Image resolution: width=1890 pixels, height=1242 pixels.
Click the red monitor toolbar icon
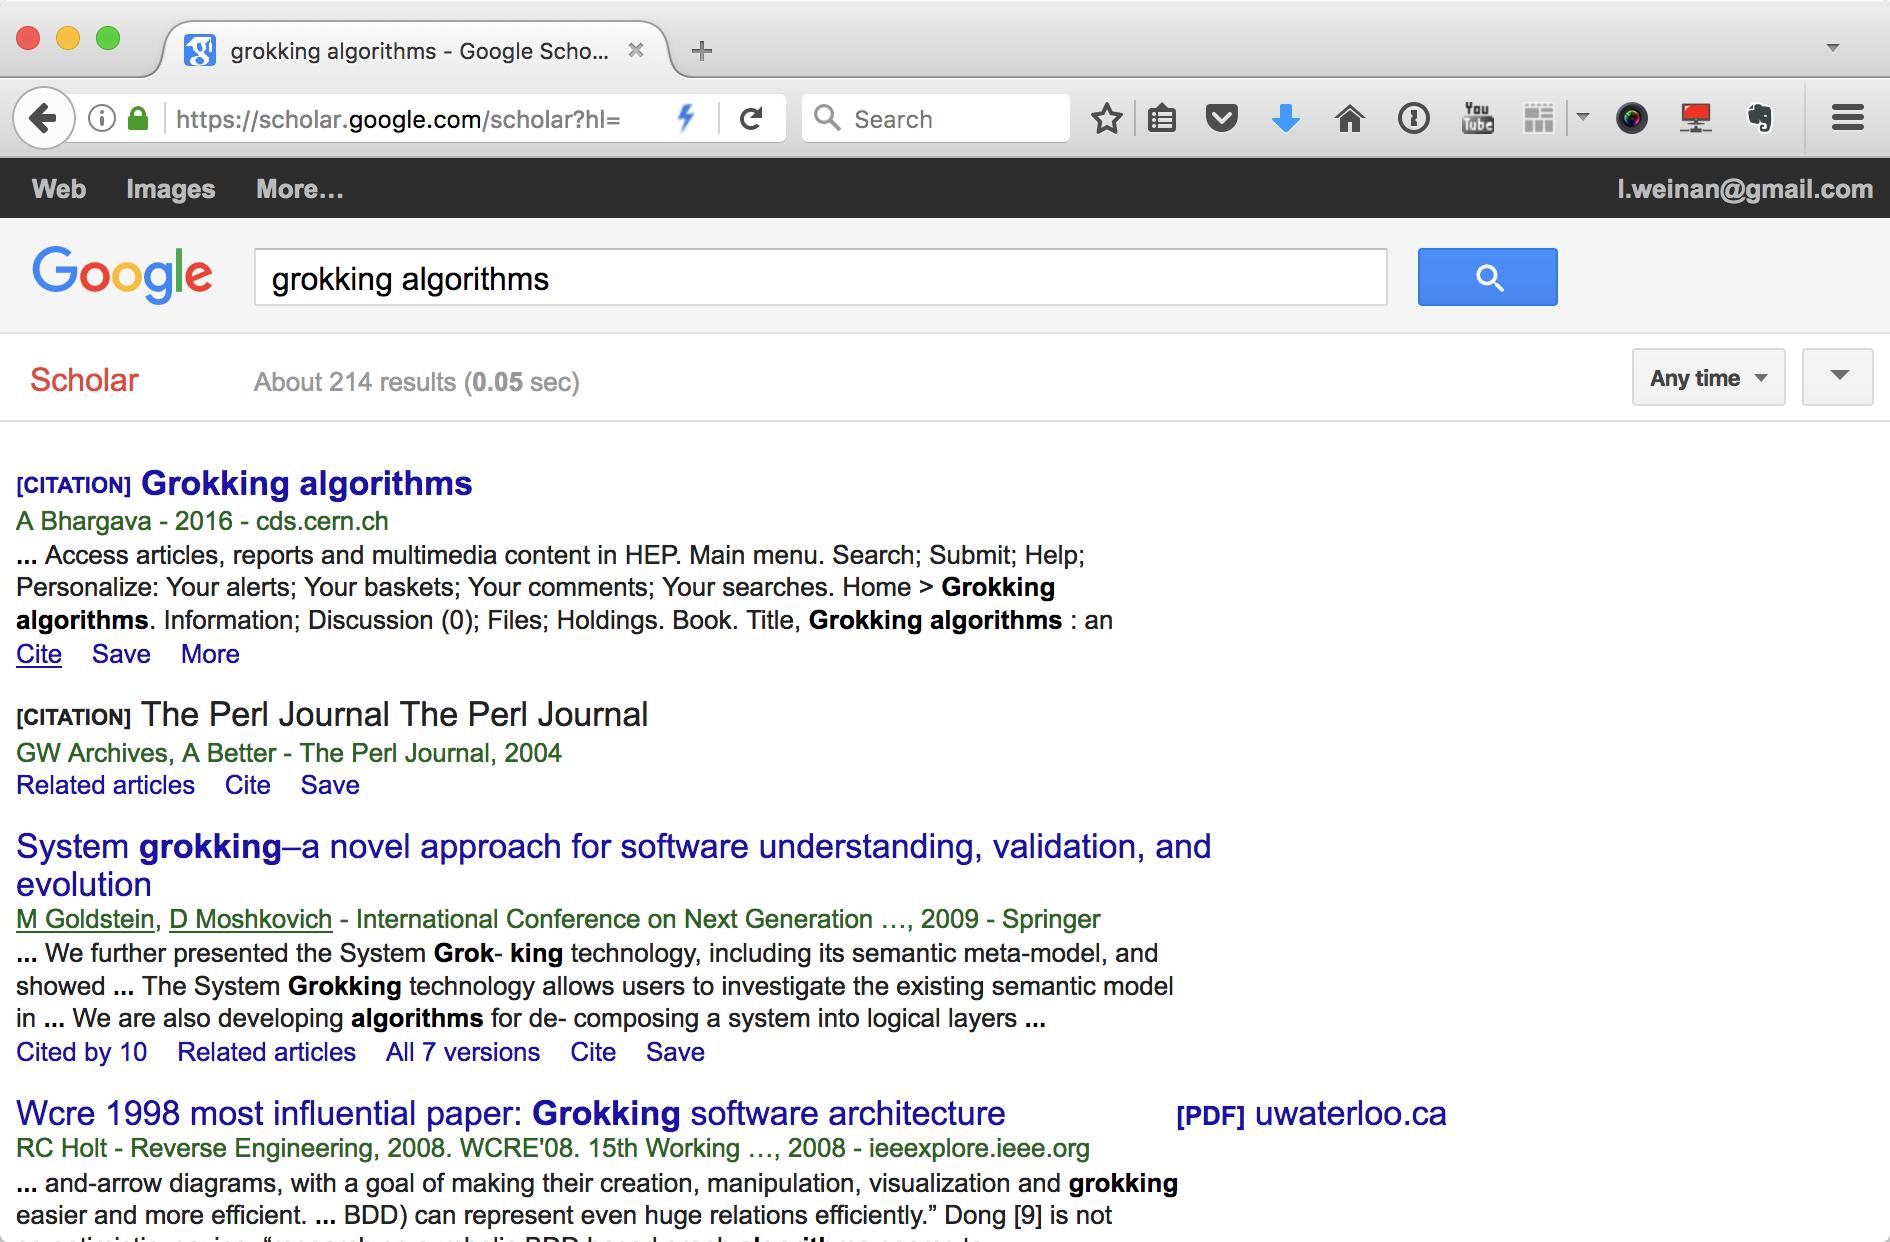pyautogui.click(x=1696, y=119)
